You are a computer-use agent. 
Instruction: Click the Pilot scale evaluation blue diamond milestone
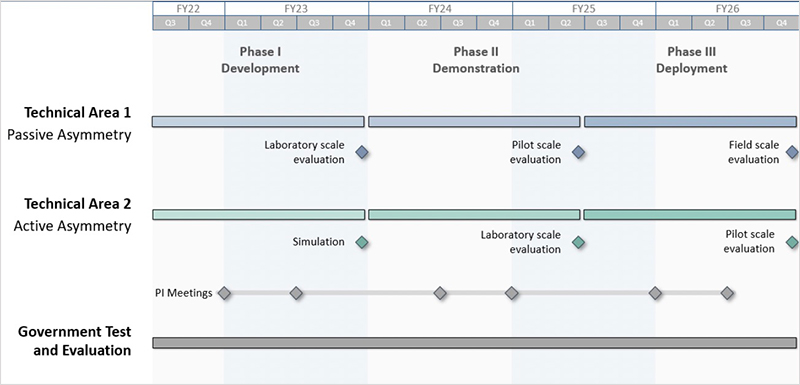click(578, 152)
